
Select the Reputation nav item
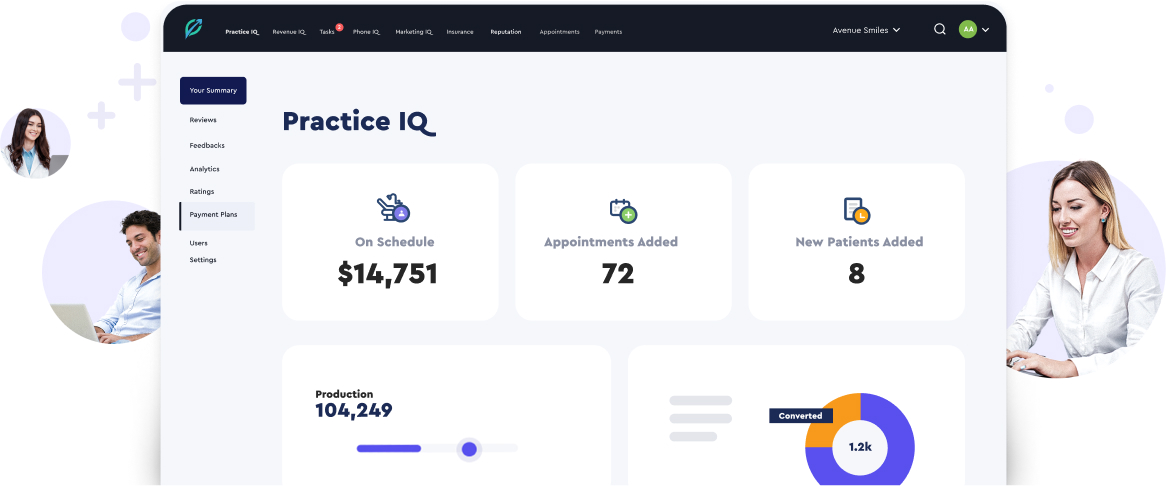(506, 32)
